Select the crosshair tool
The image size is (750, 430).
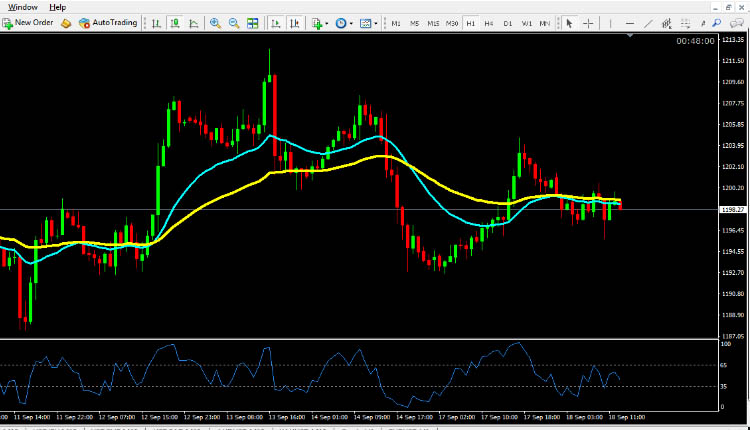(588, 22)
